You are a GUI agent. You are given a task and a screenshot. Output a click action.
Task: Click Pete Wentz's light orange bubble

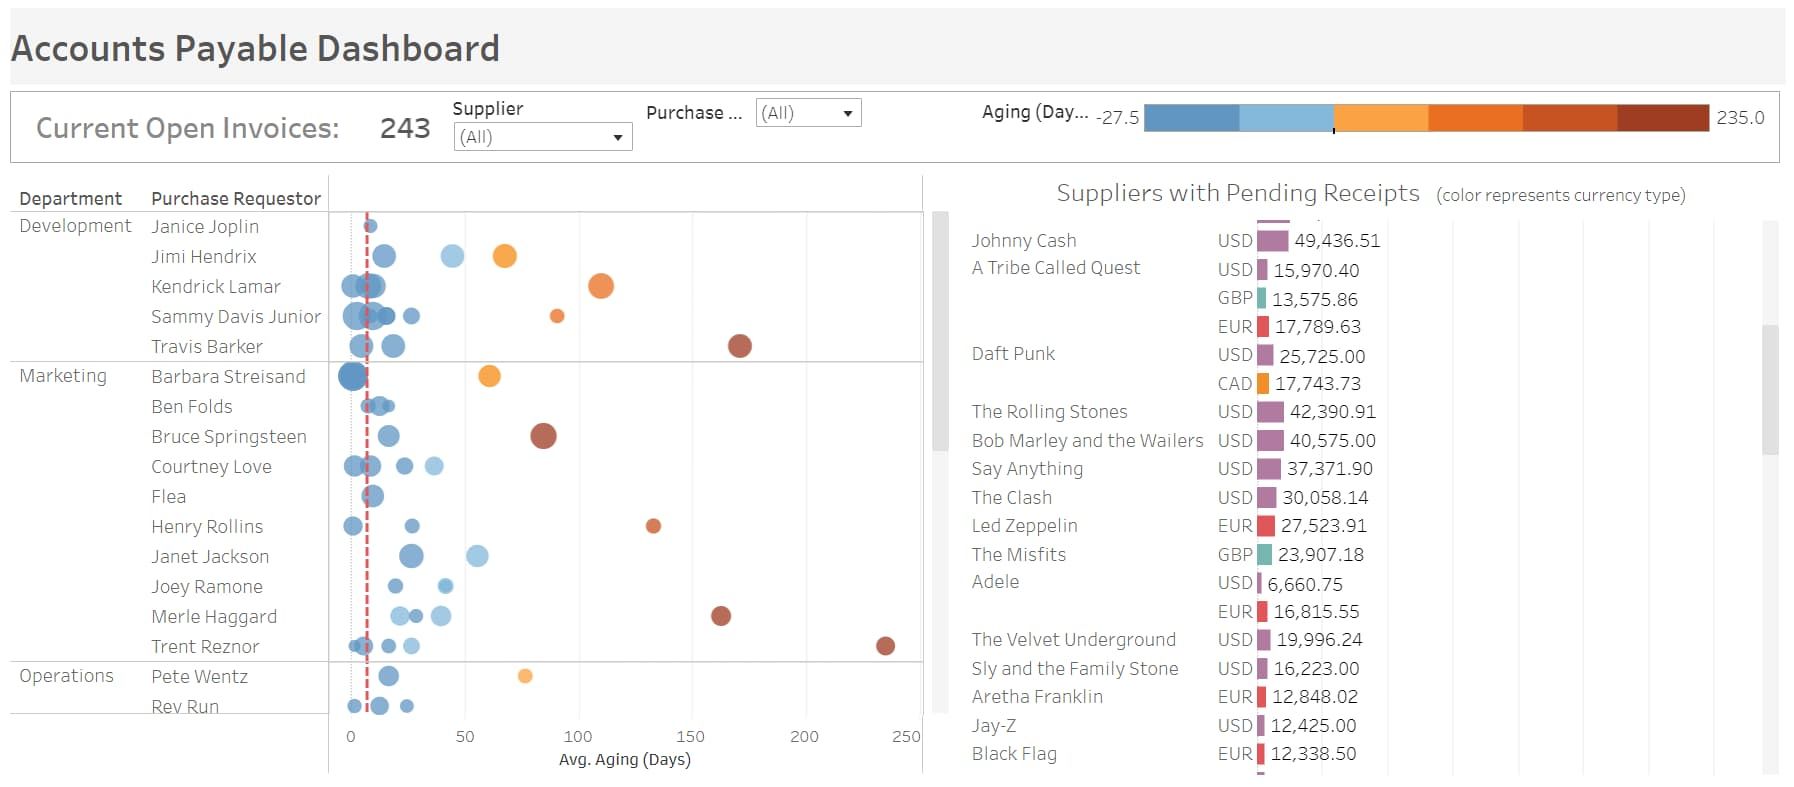[x=525, y=676]
